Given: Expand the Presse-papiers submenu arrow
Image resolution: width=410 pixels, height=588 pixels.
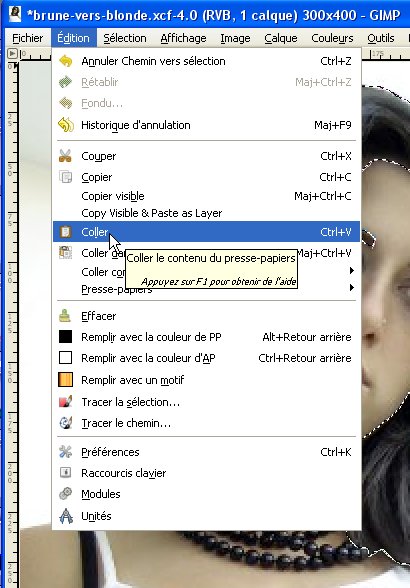Looking at the screenshot, I should (x=351, y=288).
